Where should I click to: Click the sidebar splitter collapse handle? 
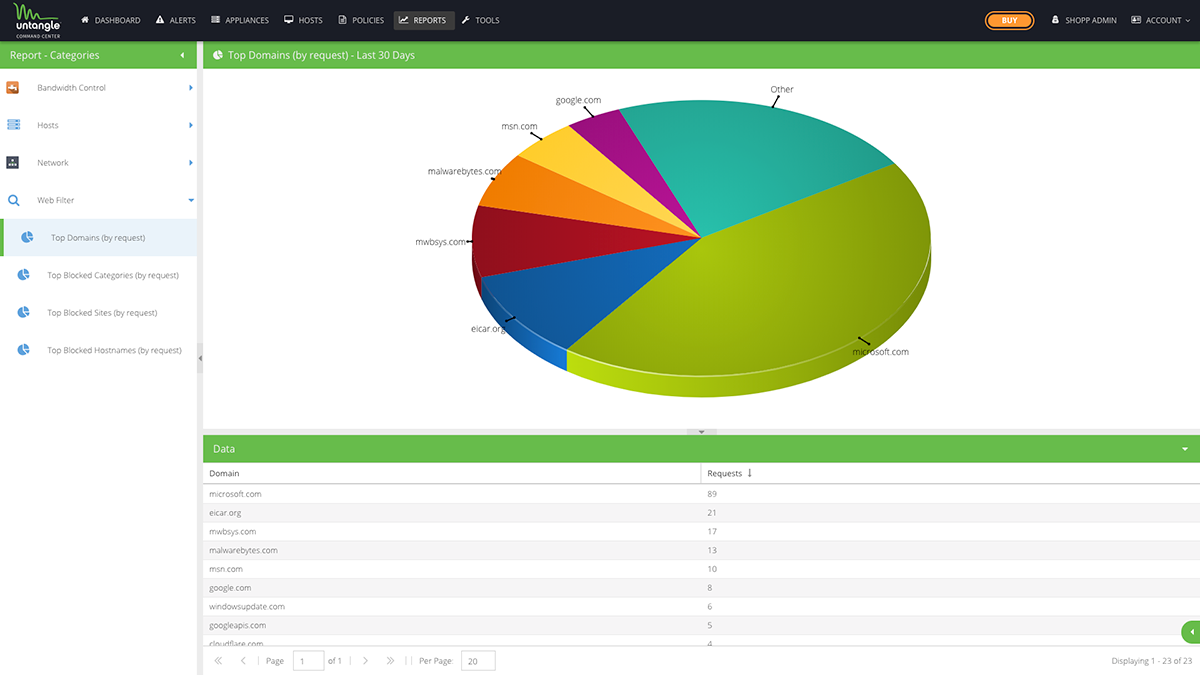(x=200, y=357)
